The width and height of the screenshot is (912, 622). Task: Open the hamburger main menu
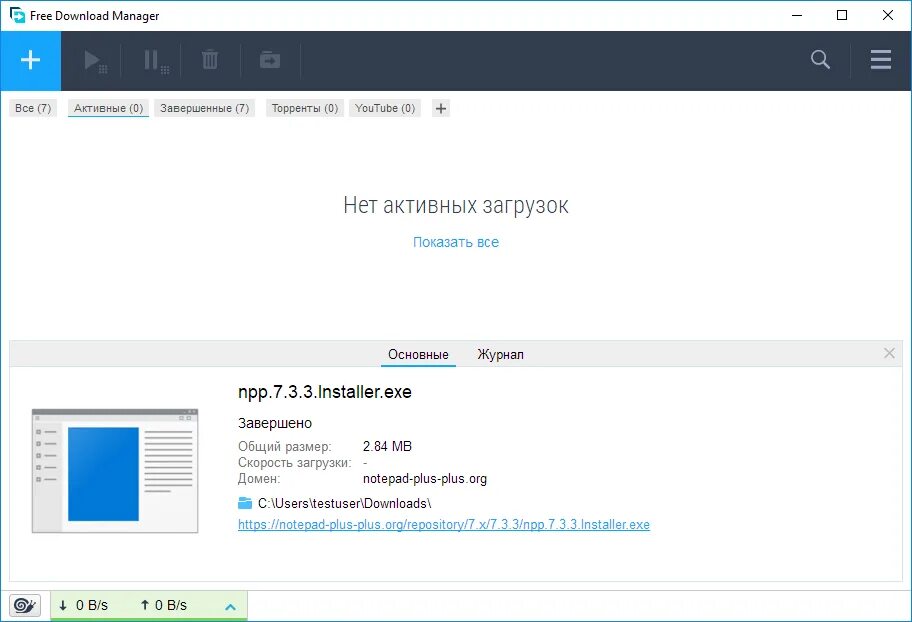tap(881, 59)
